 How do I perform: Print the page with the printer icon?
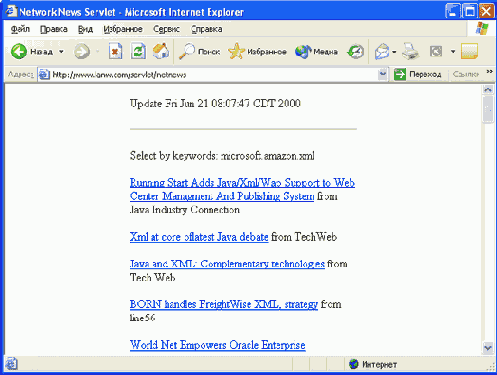(410, 52)
